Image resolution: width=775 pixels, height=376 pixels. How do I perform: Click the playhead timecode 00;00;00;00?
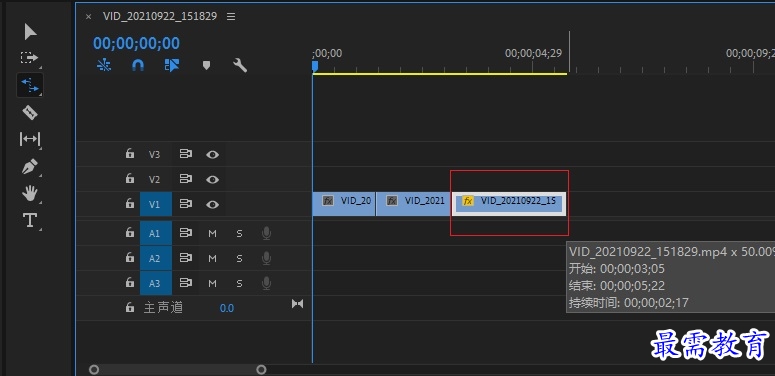click(136, 43)
